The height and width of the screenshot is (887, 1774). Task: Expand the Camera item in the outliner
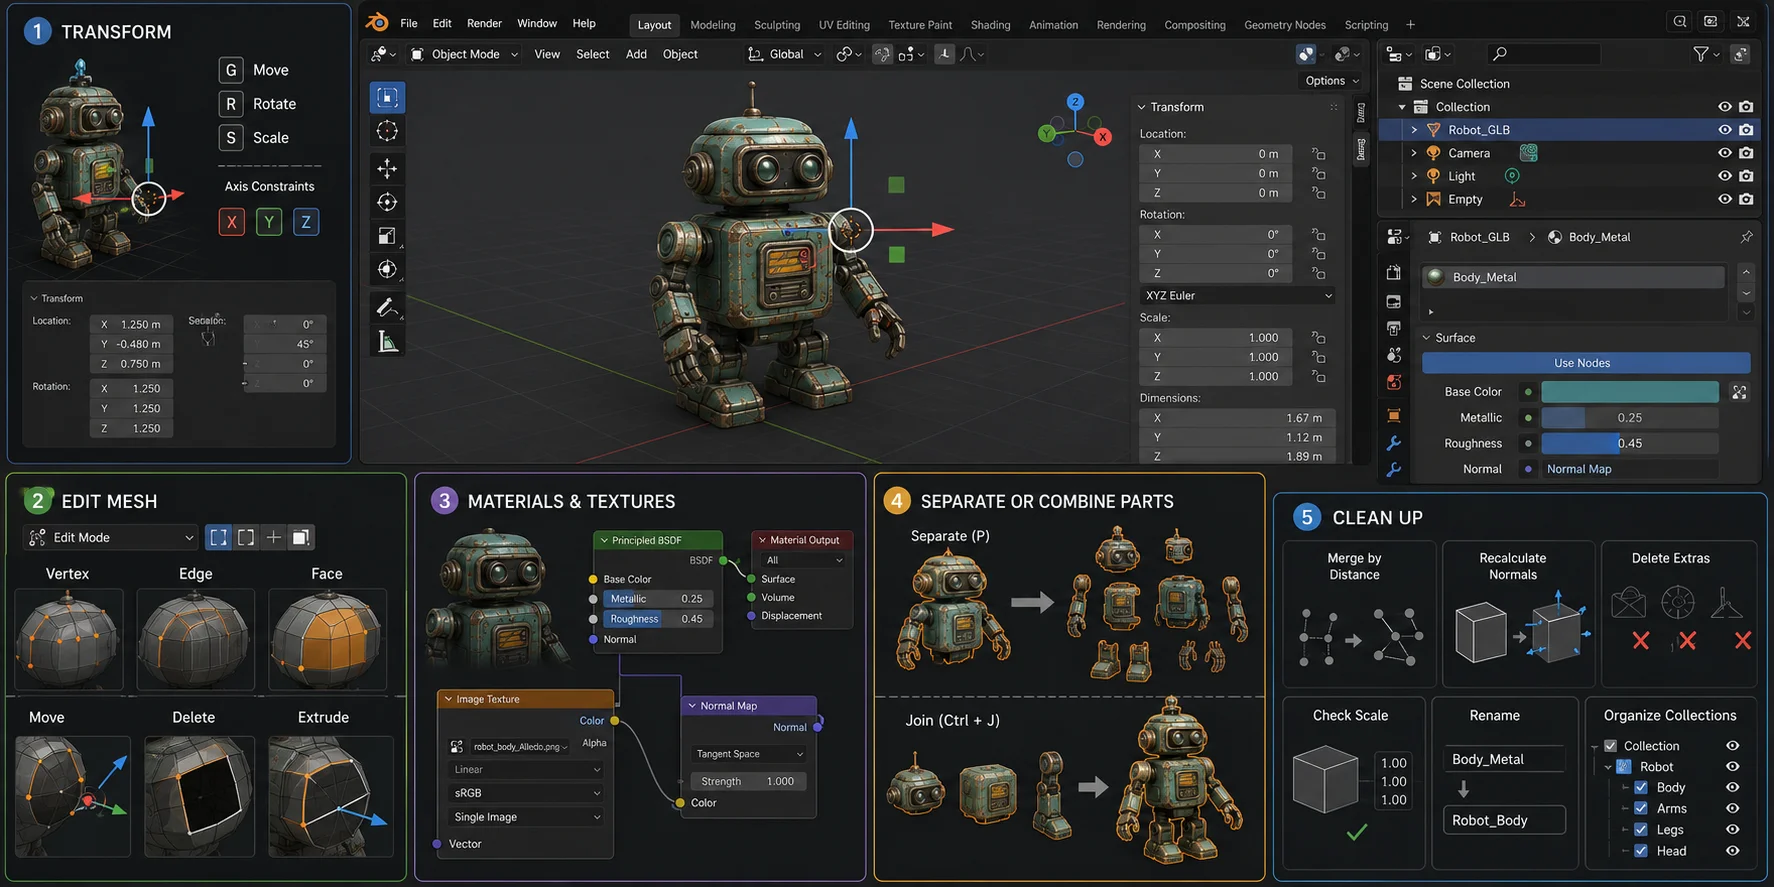(1414, 153)
